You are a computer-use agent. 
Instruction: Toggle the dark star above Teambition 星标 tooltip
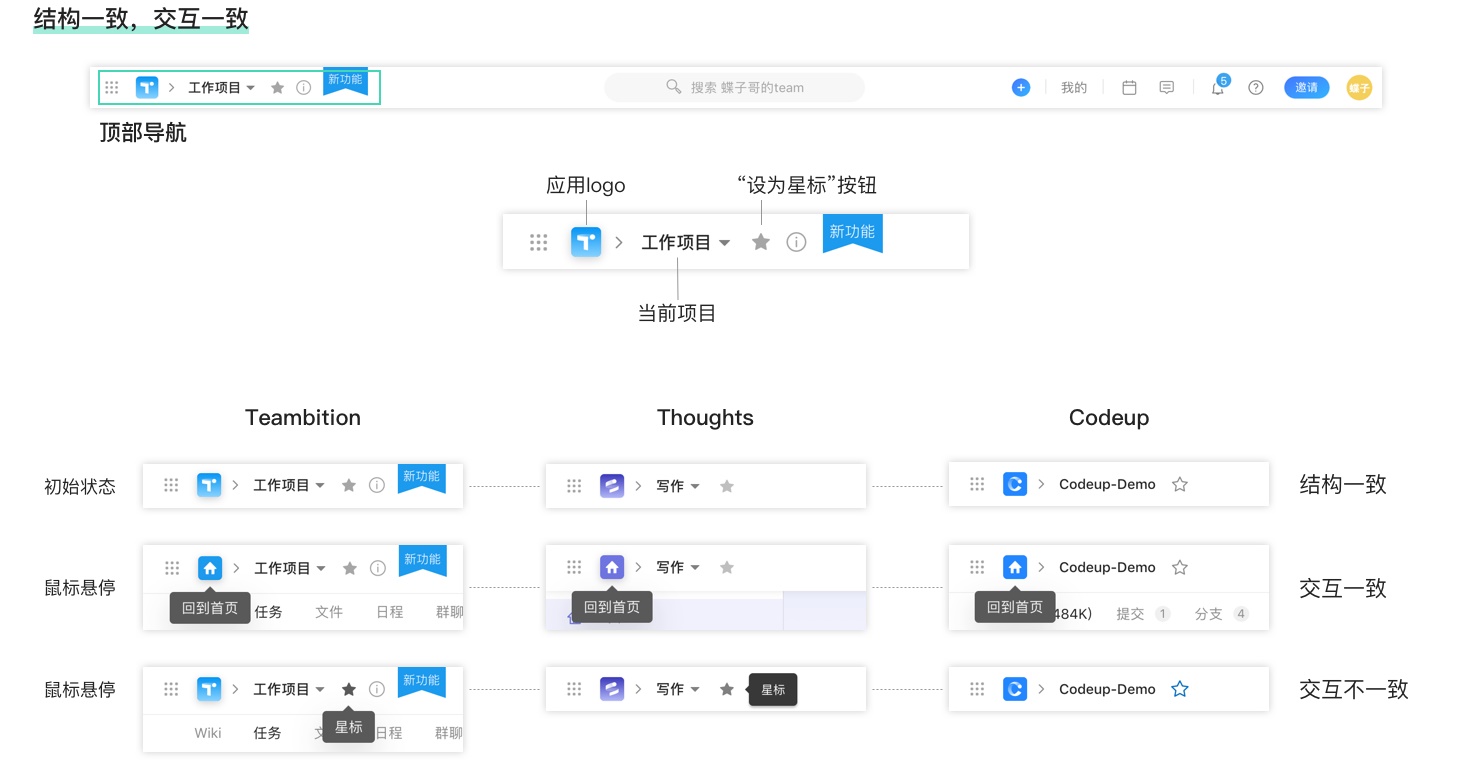pos(349,689)
